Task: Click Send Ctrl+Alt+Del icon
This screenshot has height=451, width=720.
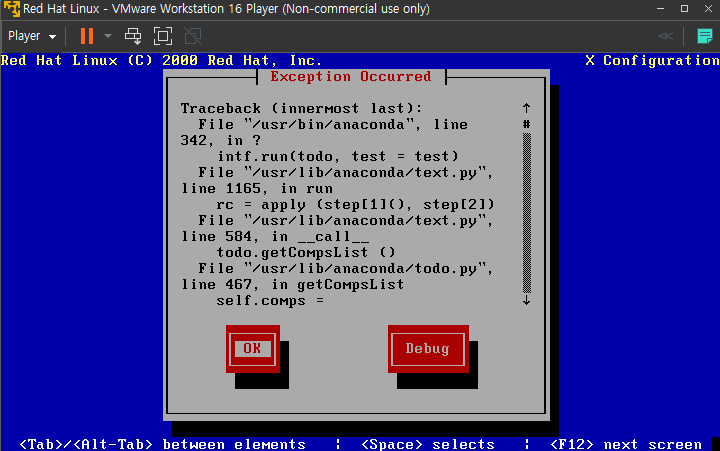Action: 133,36
